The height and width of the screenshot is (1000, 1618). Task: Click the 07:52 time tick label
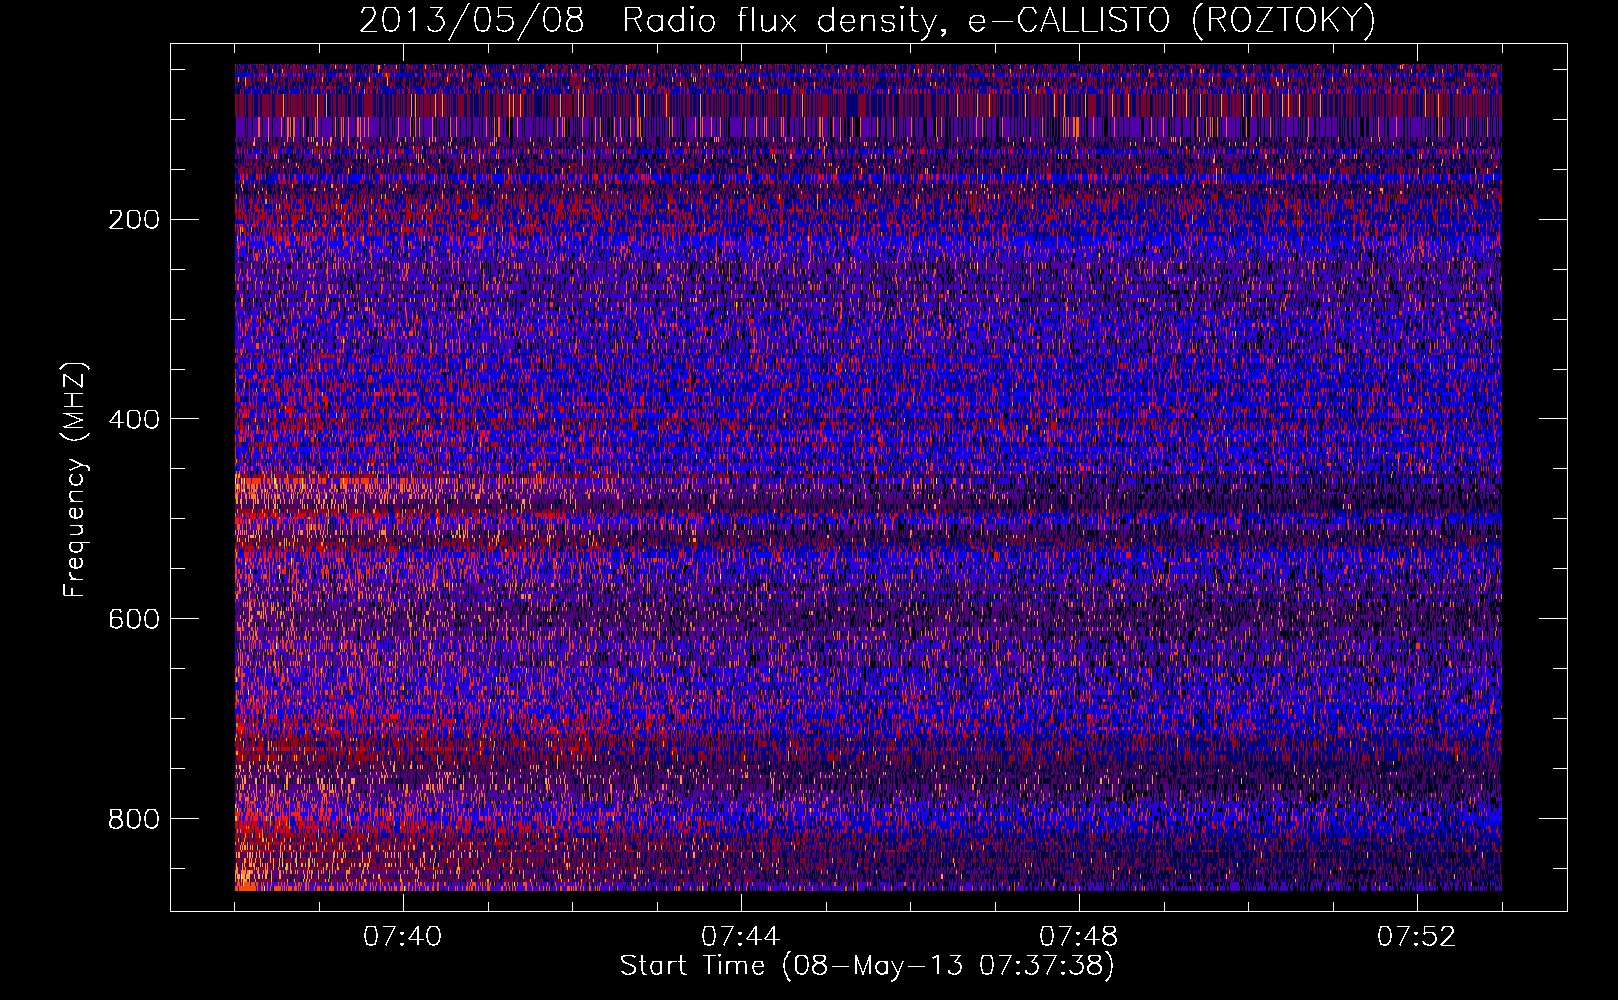point(1417,937)
